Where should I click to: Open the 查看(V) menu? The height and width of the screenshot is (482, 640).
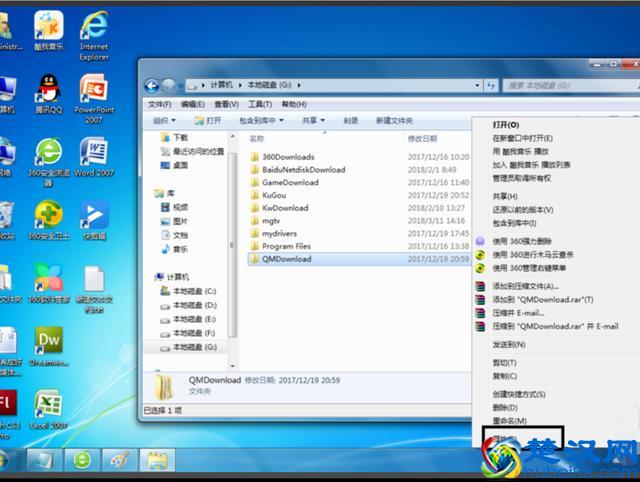[227, 104]
